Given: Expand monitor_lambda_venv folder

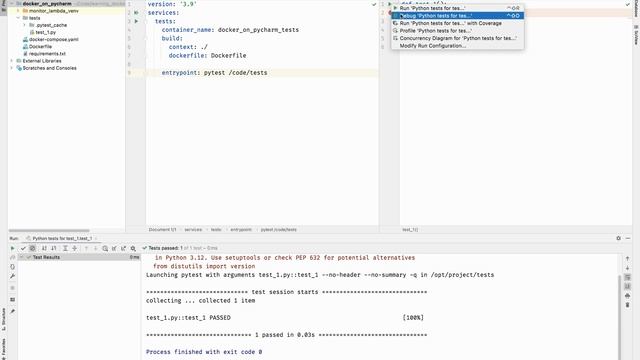Looking at the screenshot, I should (x=18, y=11).
